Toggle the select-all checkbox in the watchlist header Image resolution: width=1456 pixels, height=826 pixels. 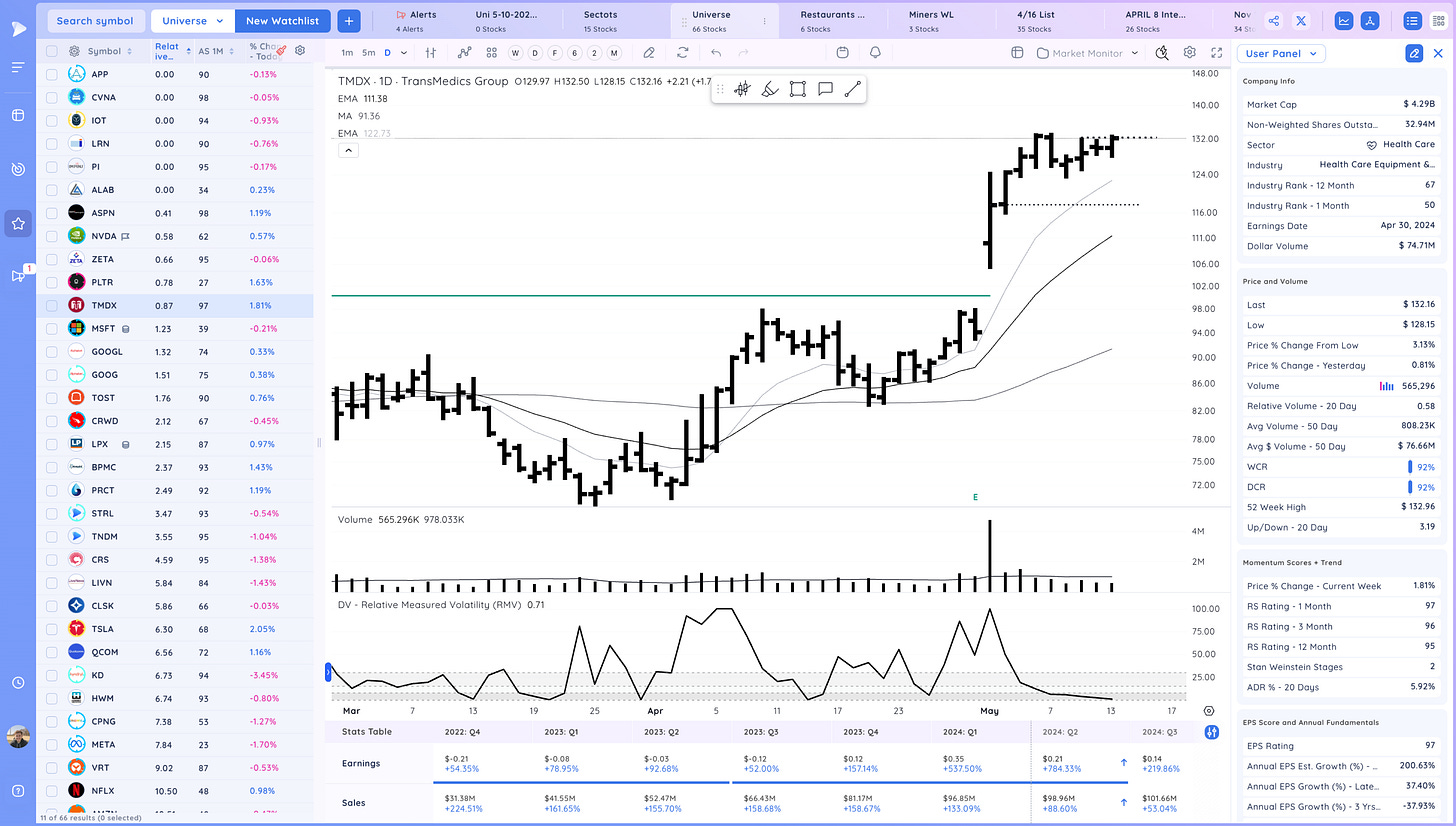click(x=52, y=51)
